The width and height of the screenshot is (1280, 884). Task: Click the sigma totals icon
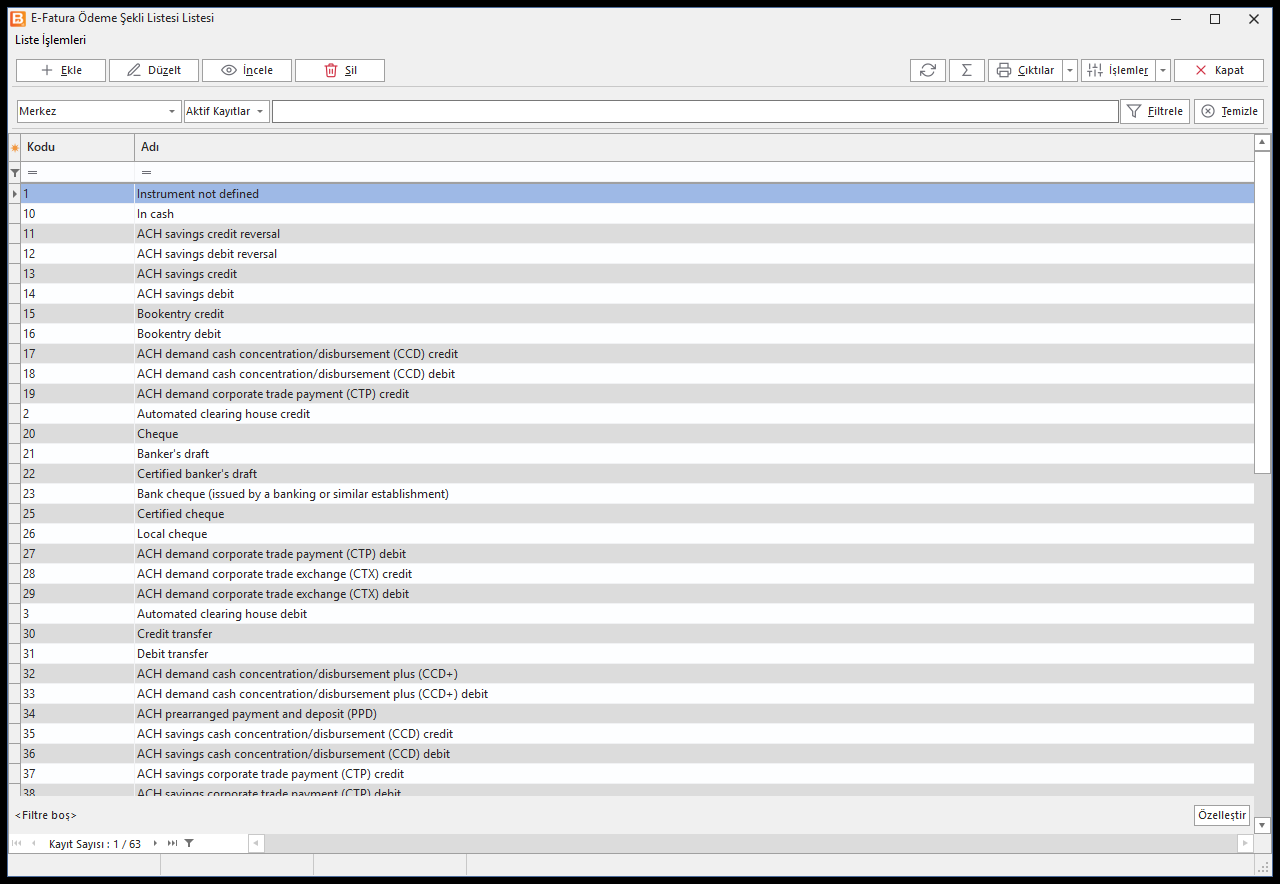click(x=967, y=70)
